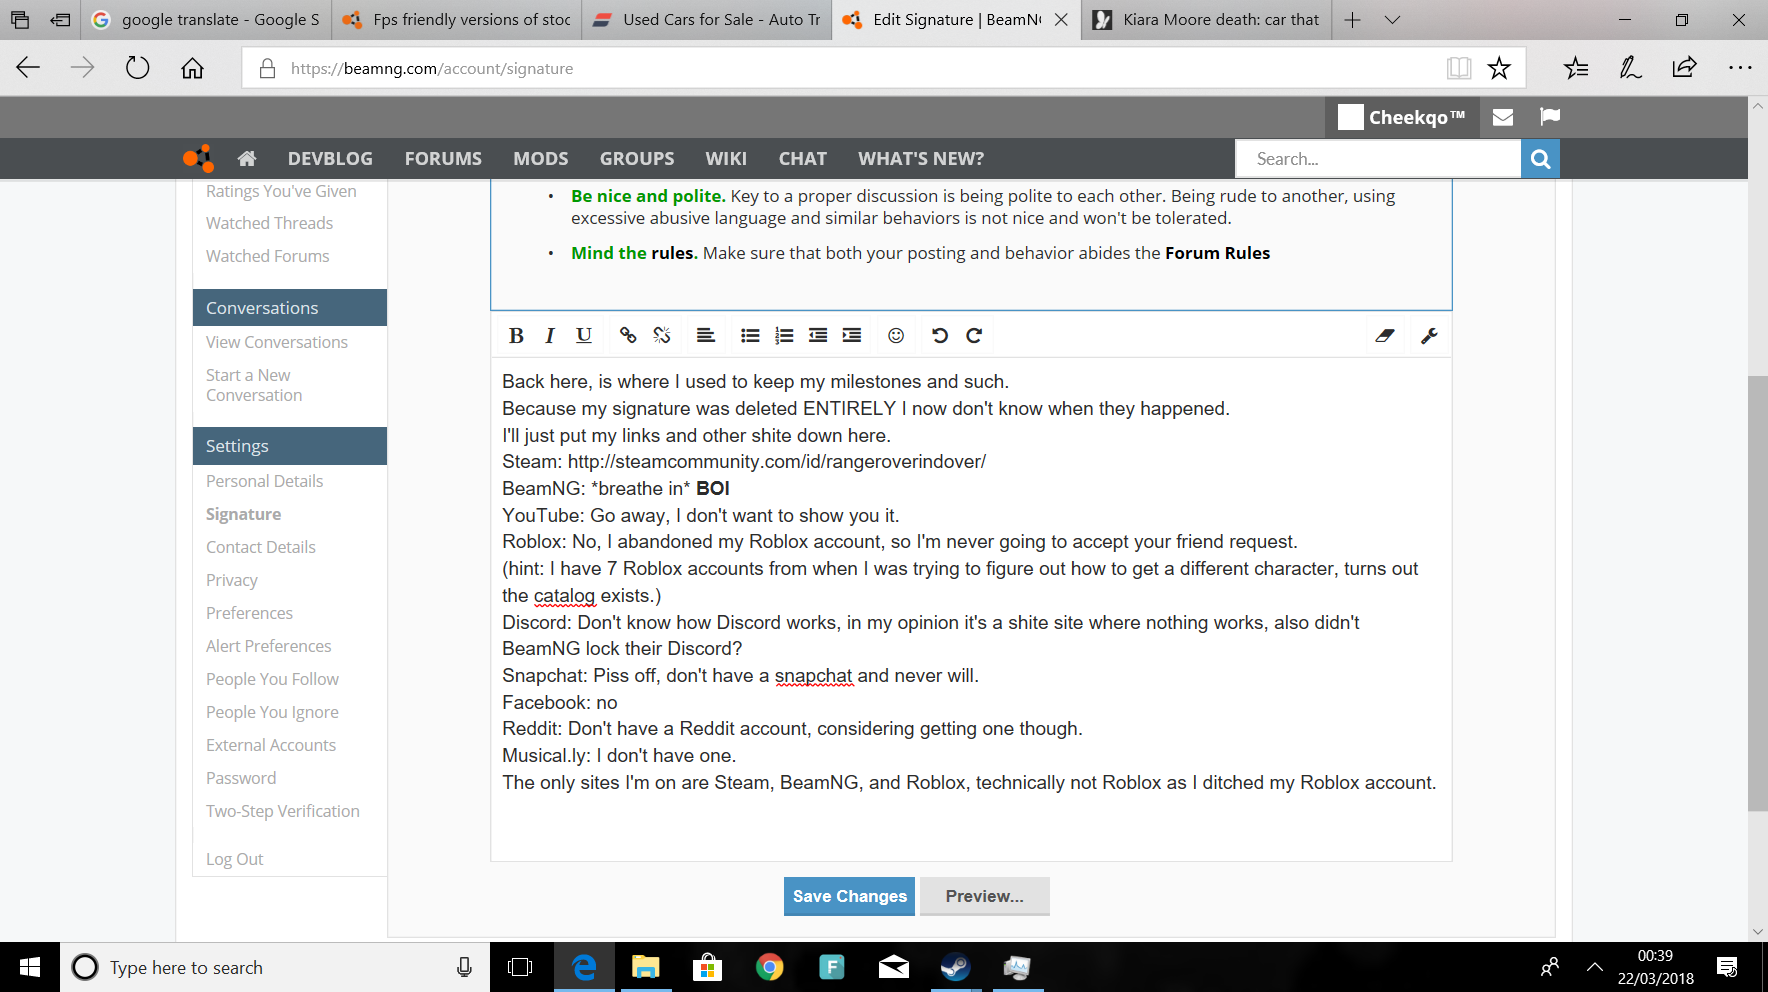Indent the selected text

[852, 336]
